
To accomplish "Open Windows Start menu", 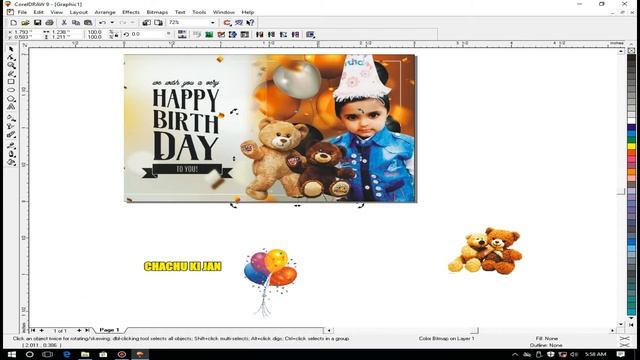I will (x=11, y=354).
